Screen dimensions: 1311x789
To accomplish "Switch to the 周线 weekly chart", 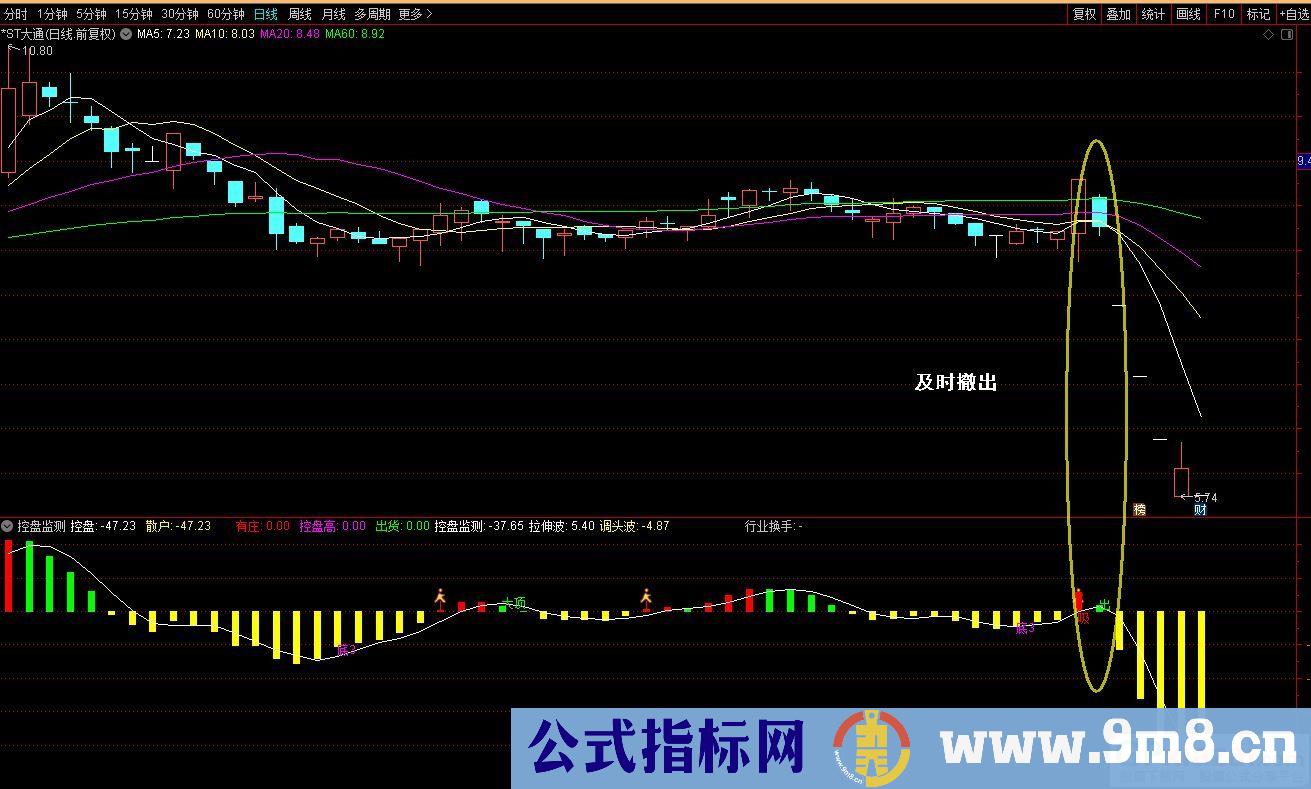I will tap(300, 14).
